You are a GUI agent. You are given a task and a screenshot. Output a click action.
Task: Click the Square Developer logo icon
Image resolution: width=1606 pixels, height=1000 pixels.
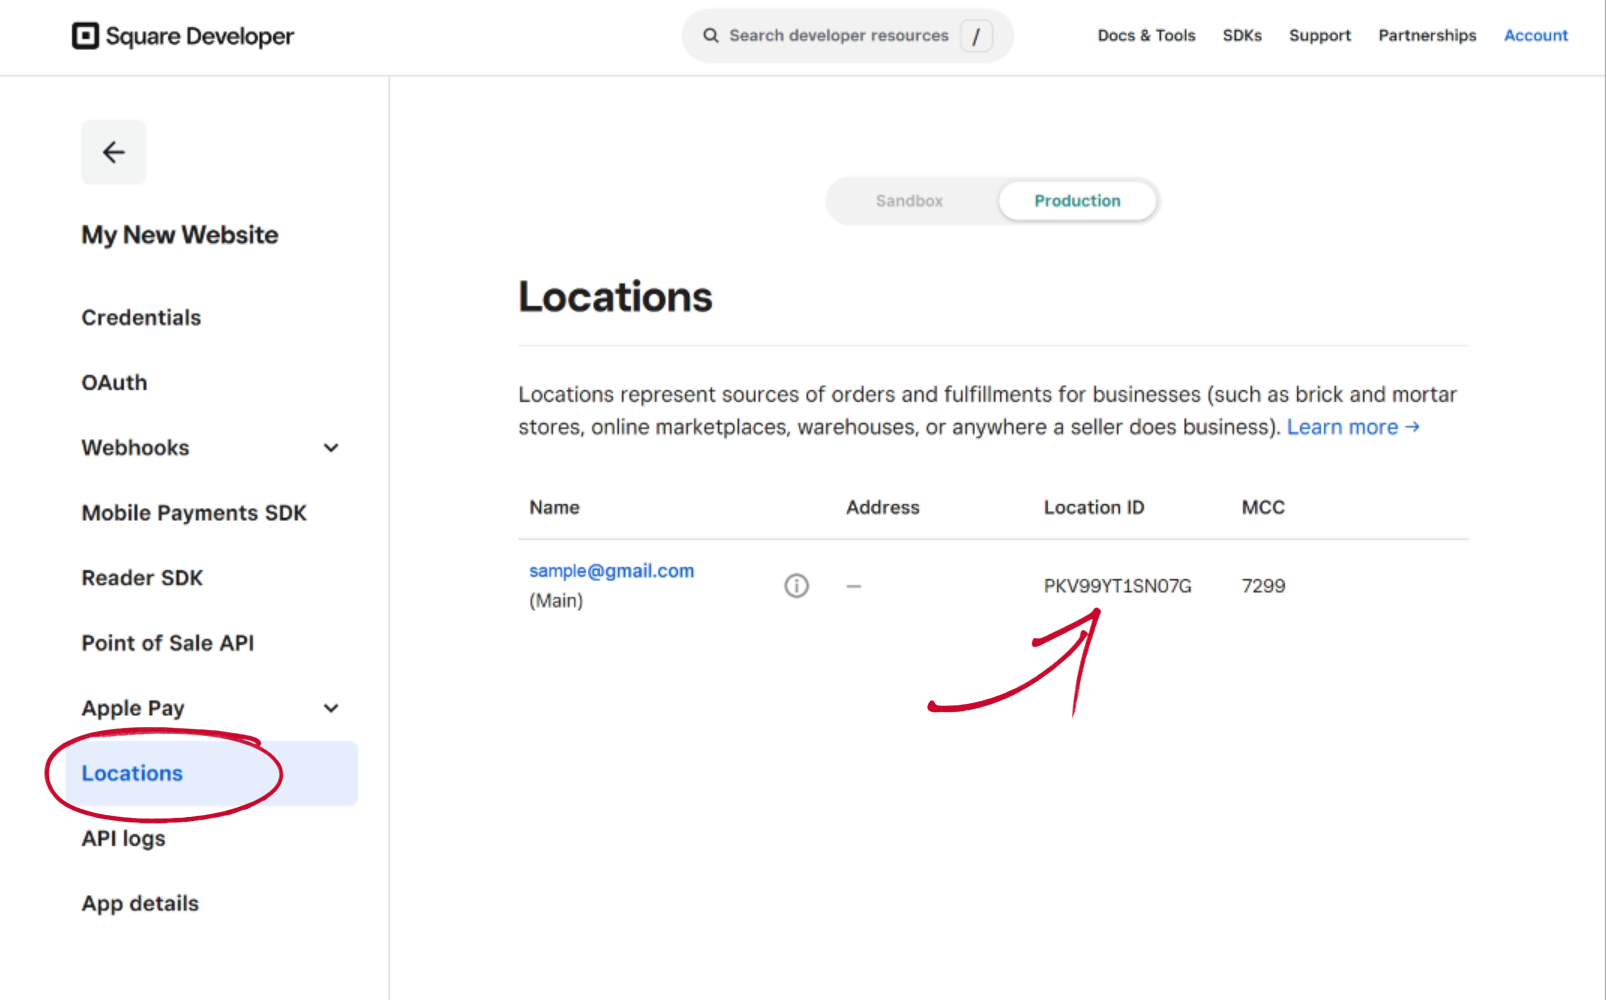click(86, 36)
